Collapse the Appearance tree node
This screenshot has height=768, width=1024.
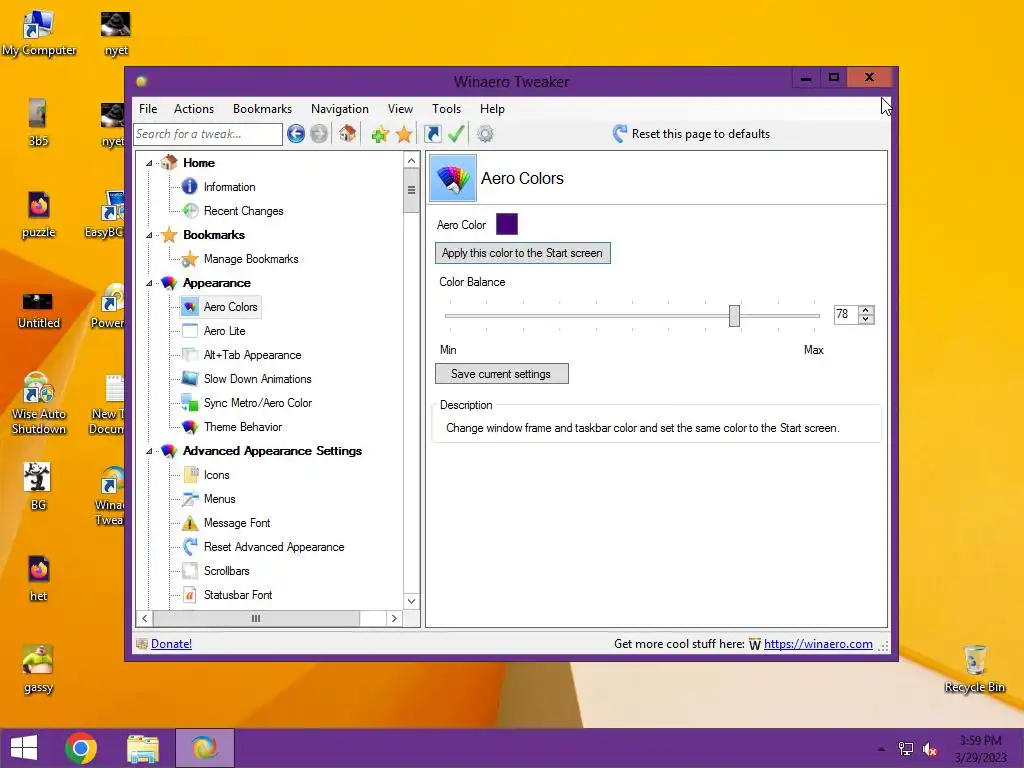tap(149, 283)
